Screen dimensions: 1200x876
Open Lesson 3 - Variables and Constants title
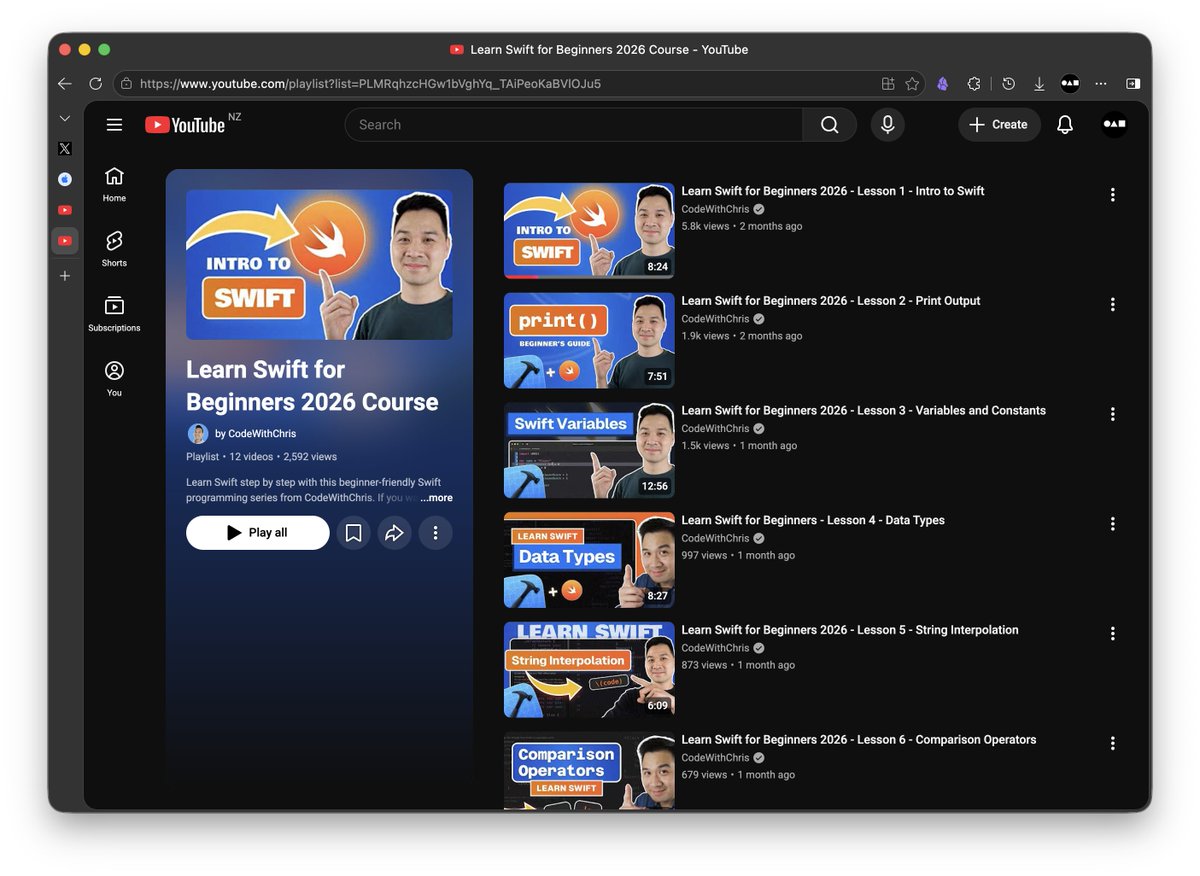864,411
